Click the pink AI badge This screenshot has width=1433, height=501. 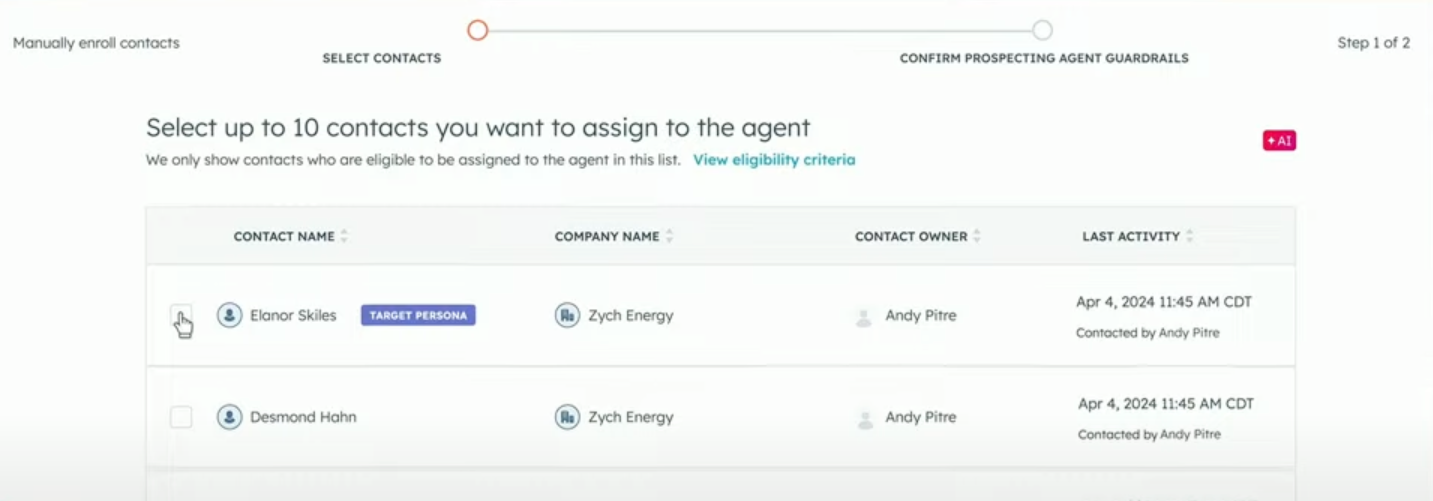1280,141
